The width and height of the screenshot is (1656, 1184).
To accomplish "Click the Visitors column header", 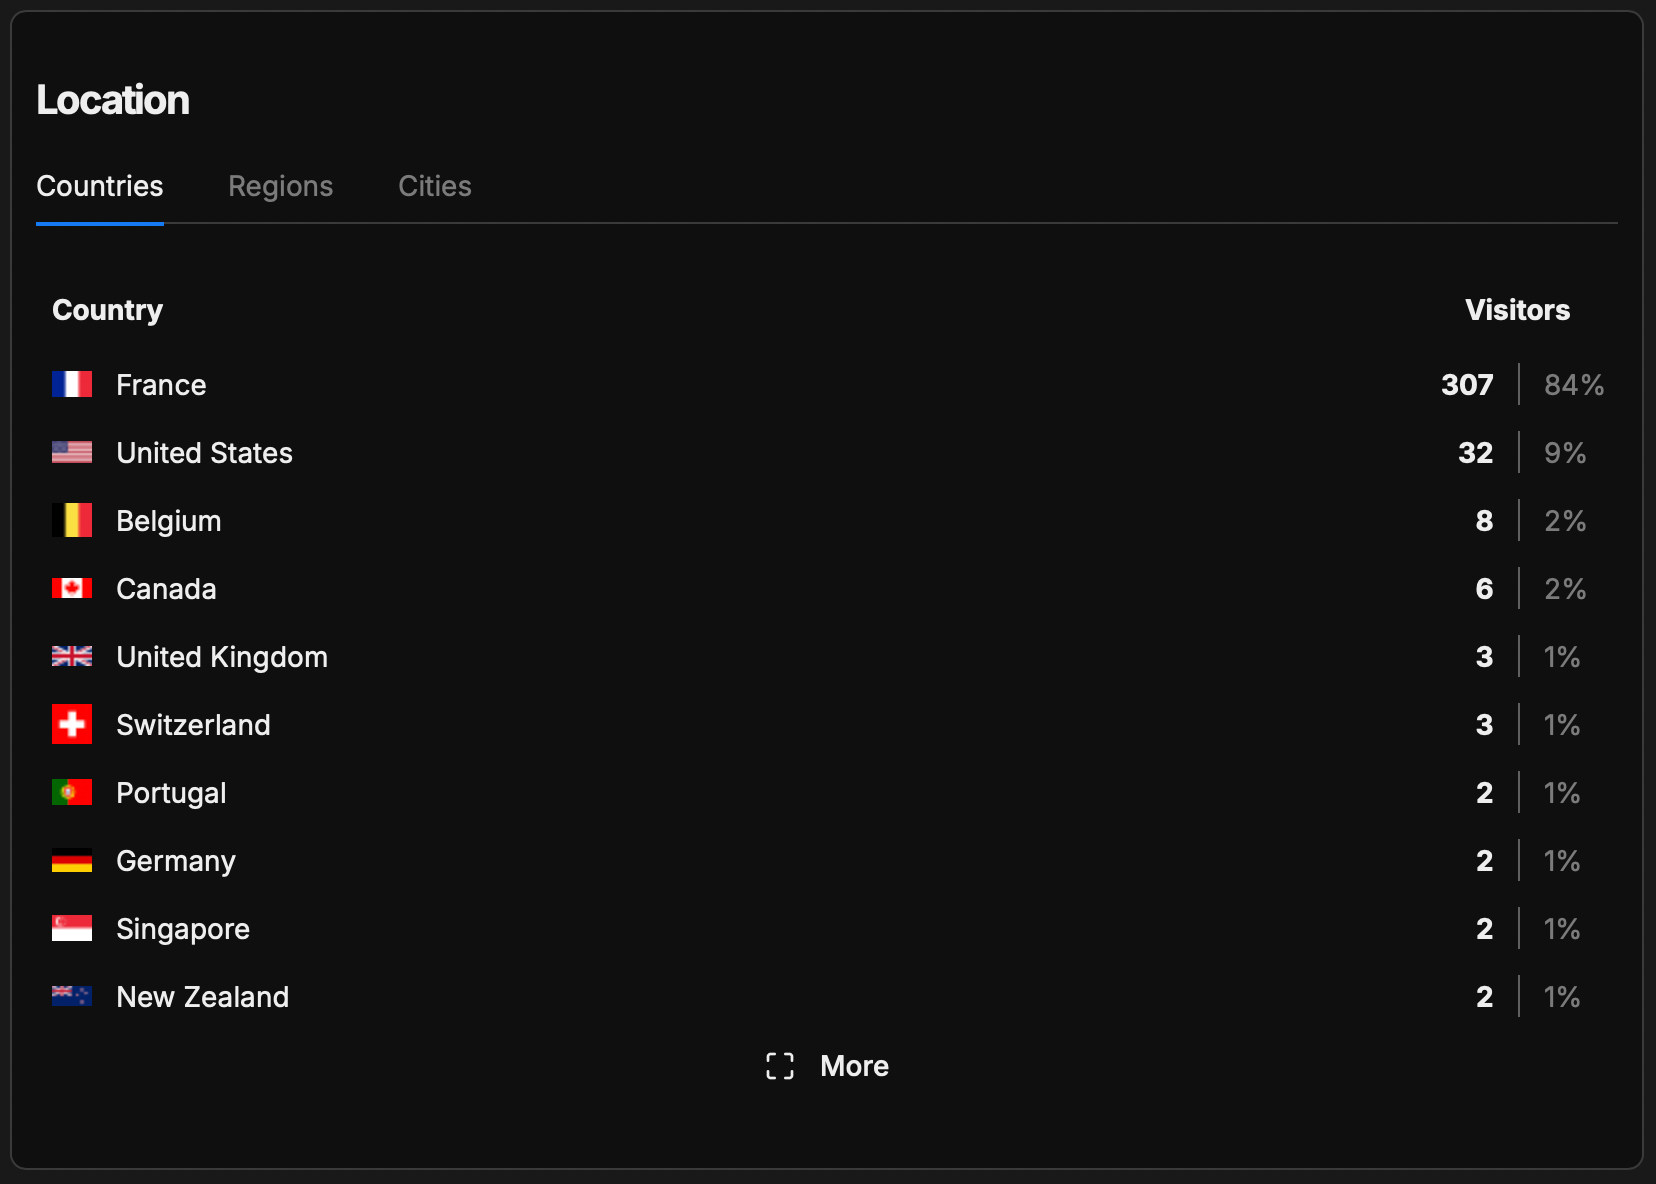I will [x=1516, y=310].
